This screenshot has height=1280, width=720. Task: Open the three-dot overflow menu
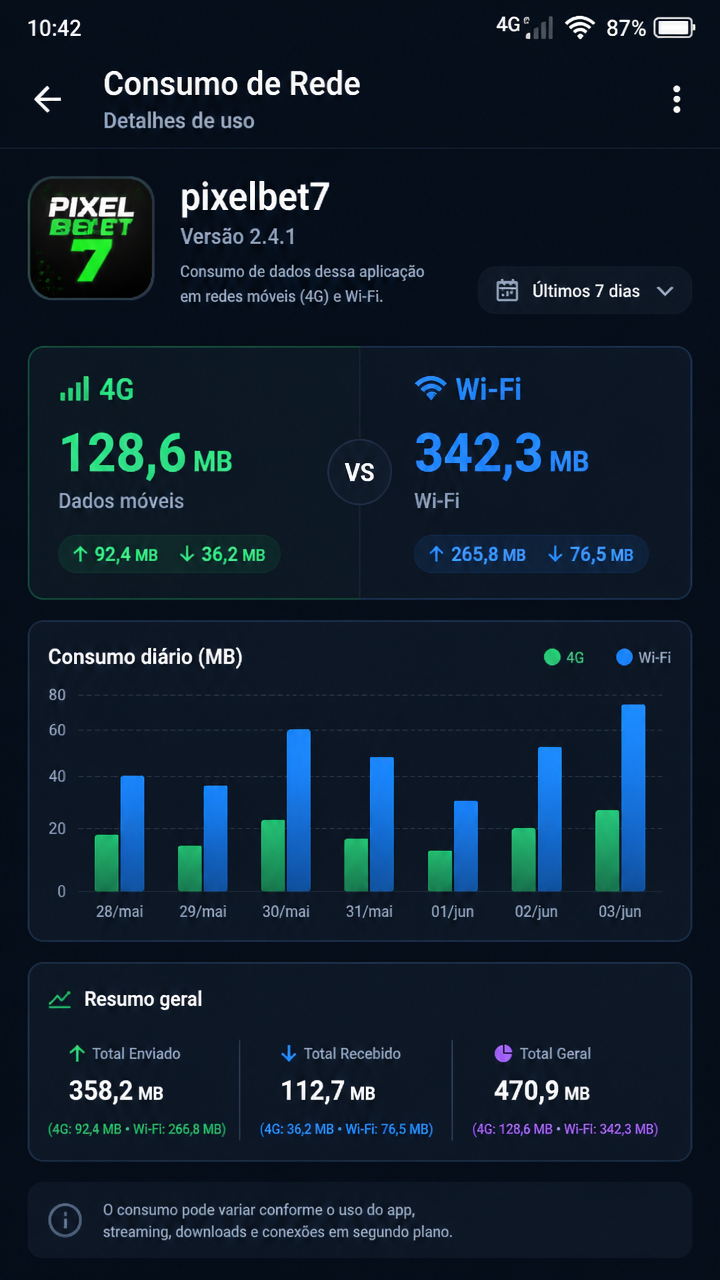click(x=677, y=99)
